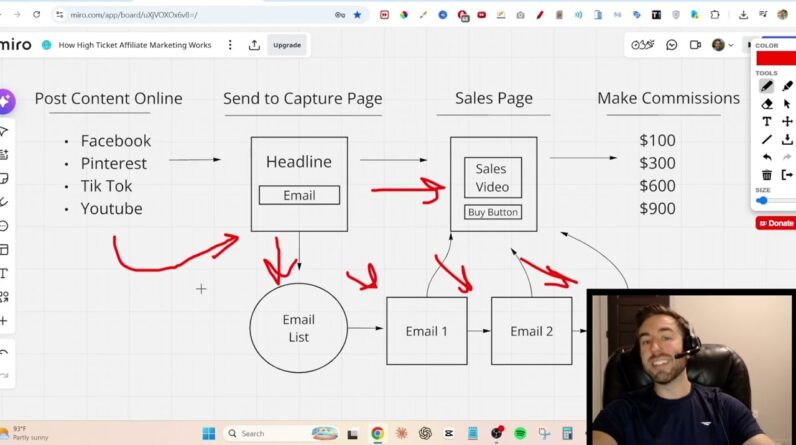Screen dimensions: 796x445
Task: Select the pencil drawing tool
Action: pos(767,86)
